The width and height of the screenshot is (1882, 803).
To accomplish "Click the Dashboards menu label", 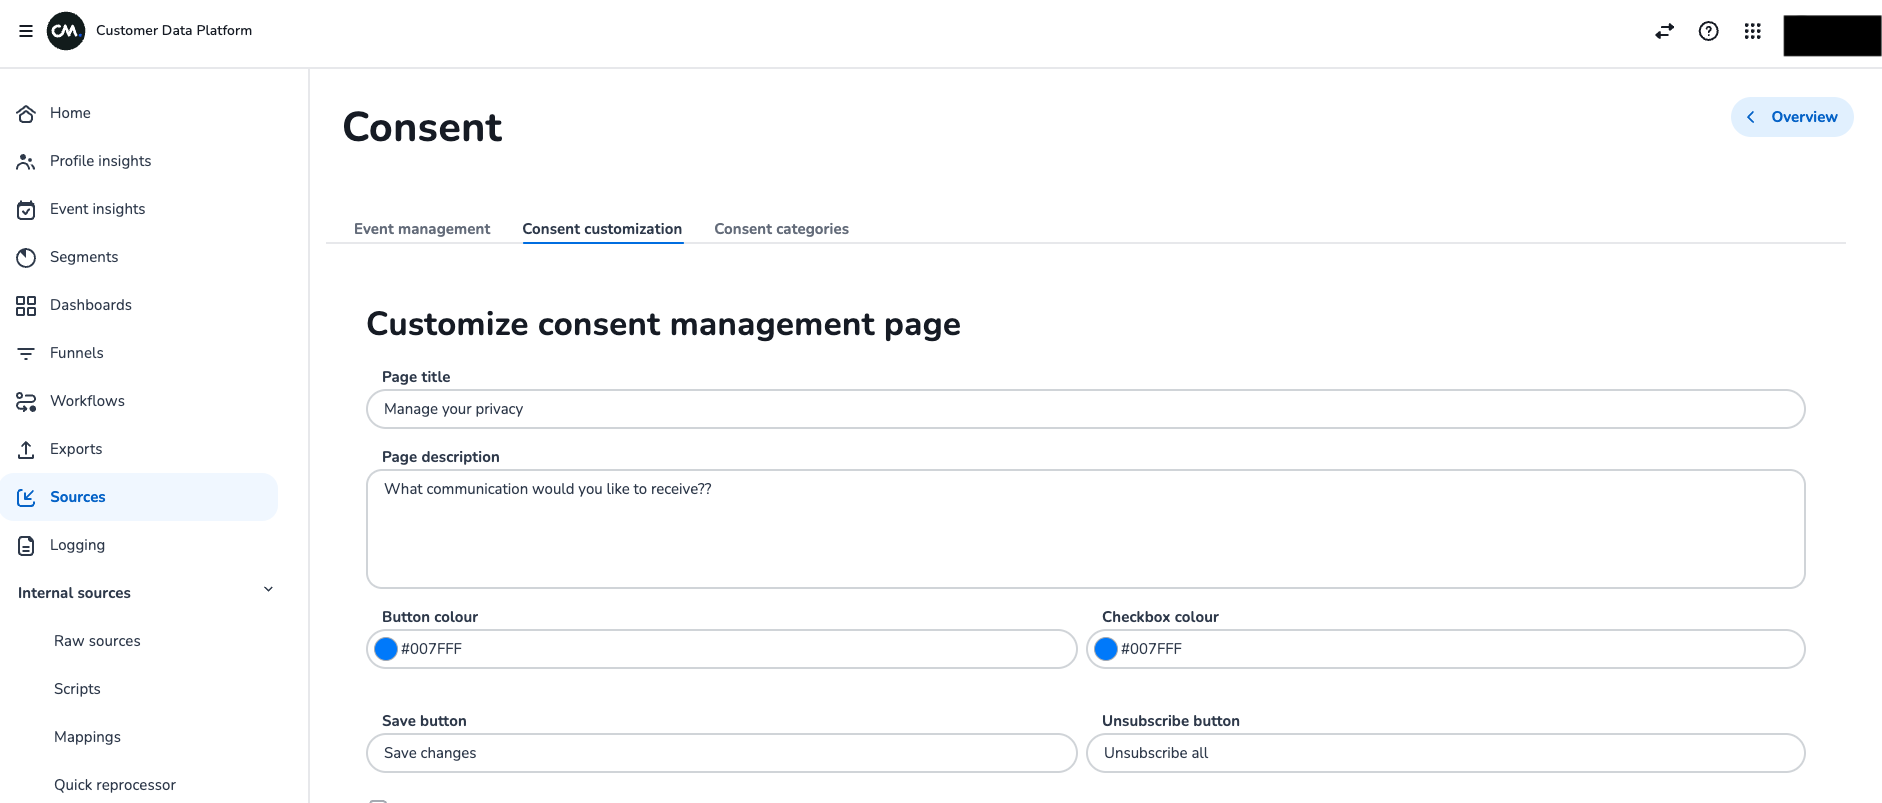I will [91, 305].
